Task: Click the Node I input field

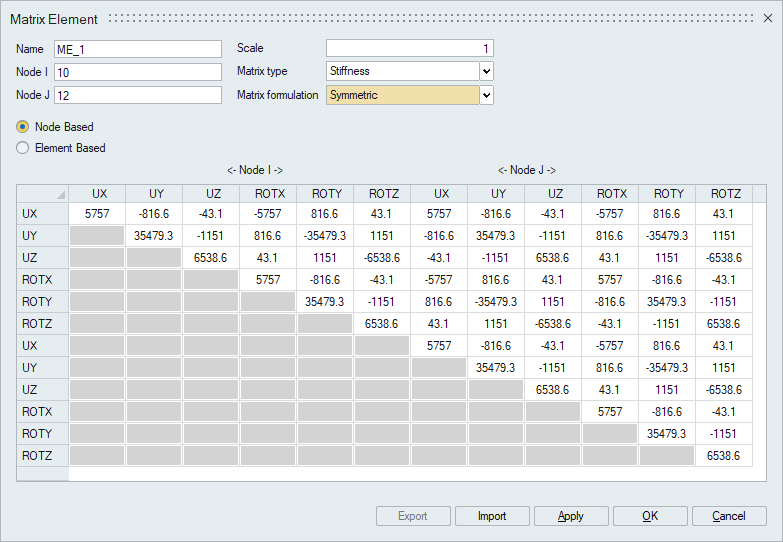Action: point(137,72)
